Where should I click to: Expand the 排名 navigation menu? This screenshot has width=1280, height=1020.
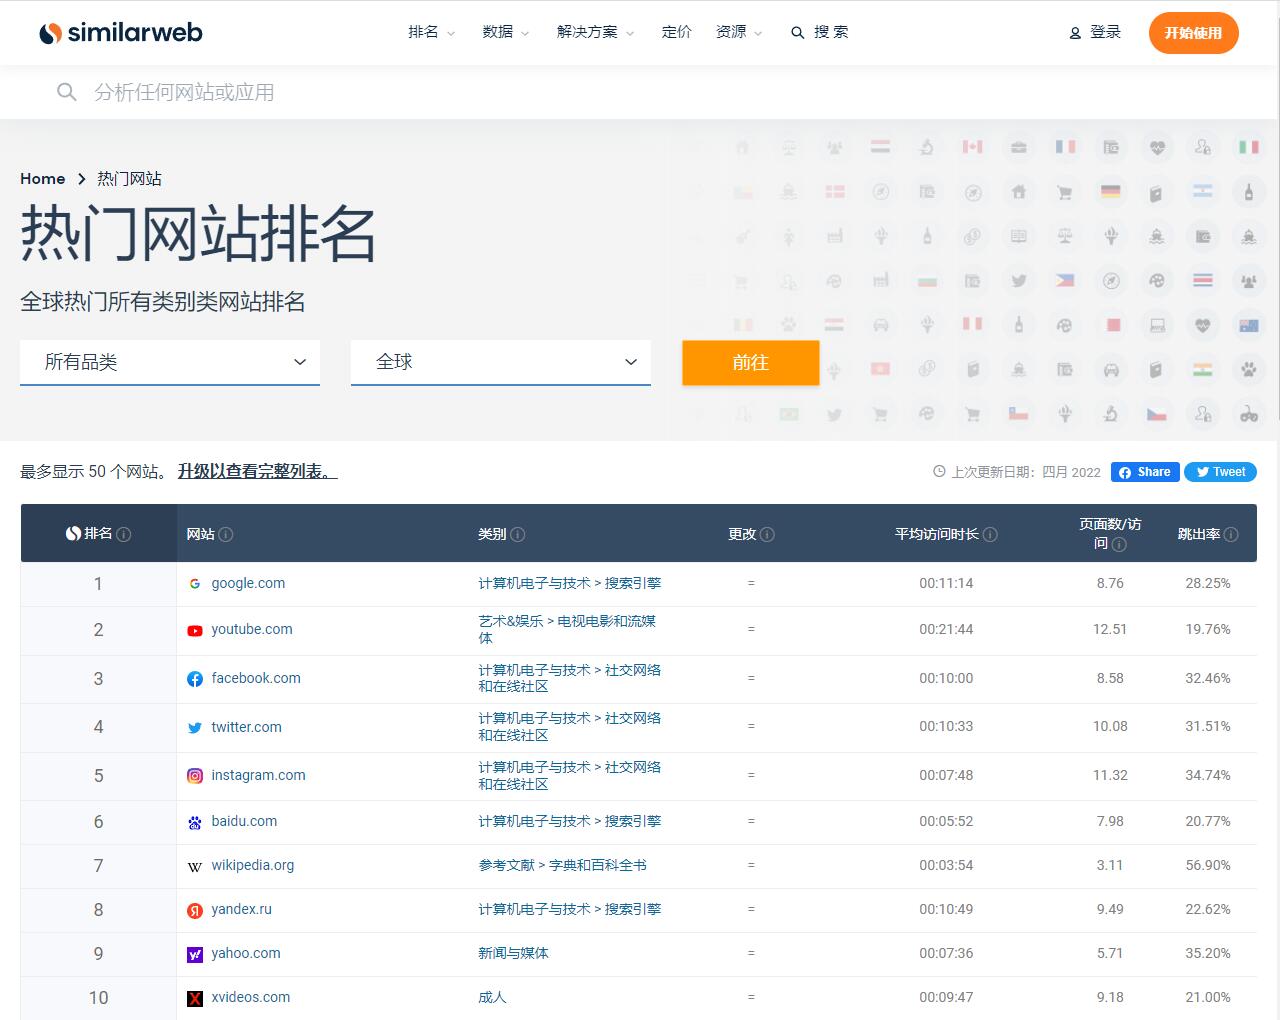[x=431, y=32]
